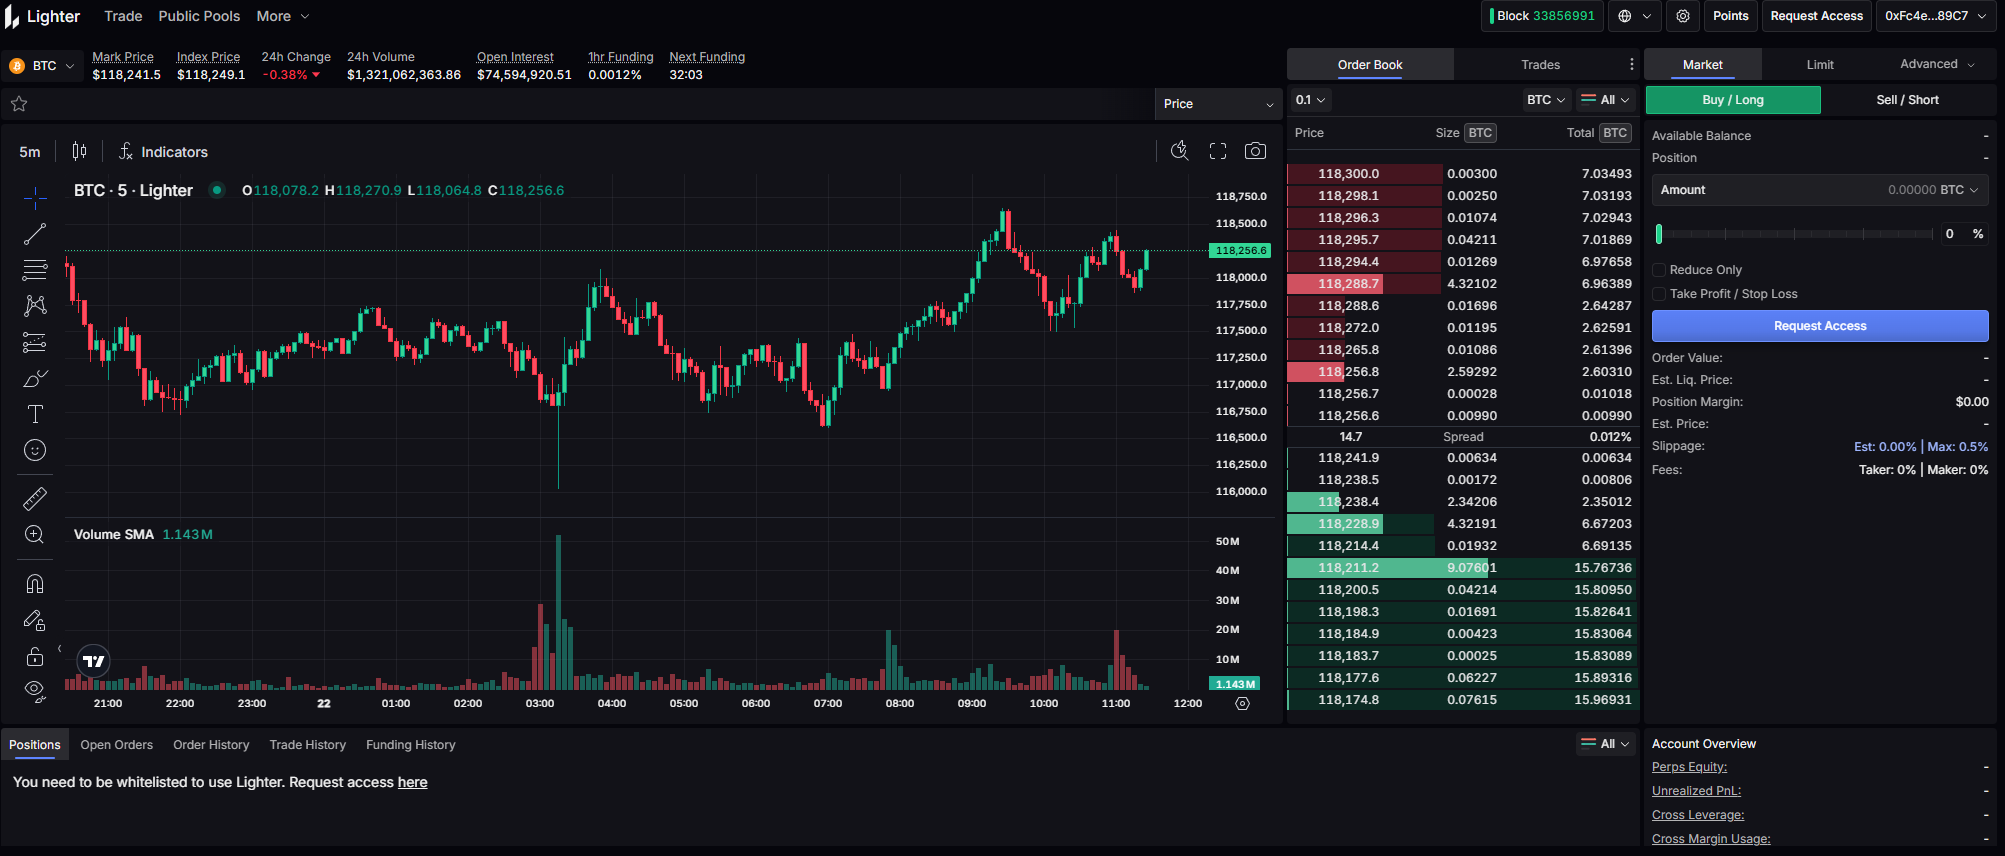
Task: Select the pattern drawing tool
Action: coord(35,306)
